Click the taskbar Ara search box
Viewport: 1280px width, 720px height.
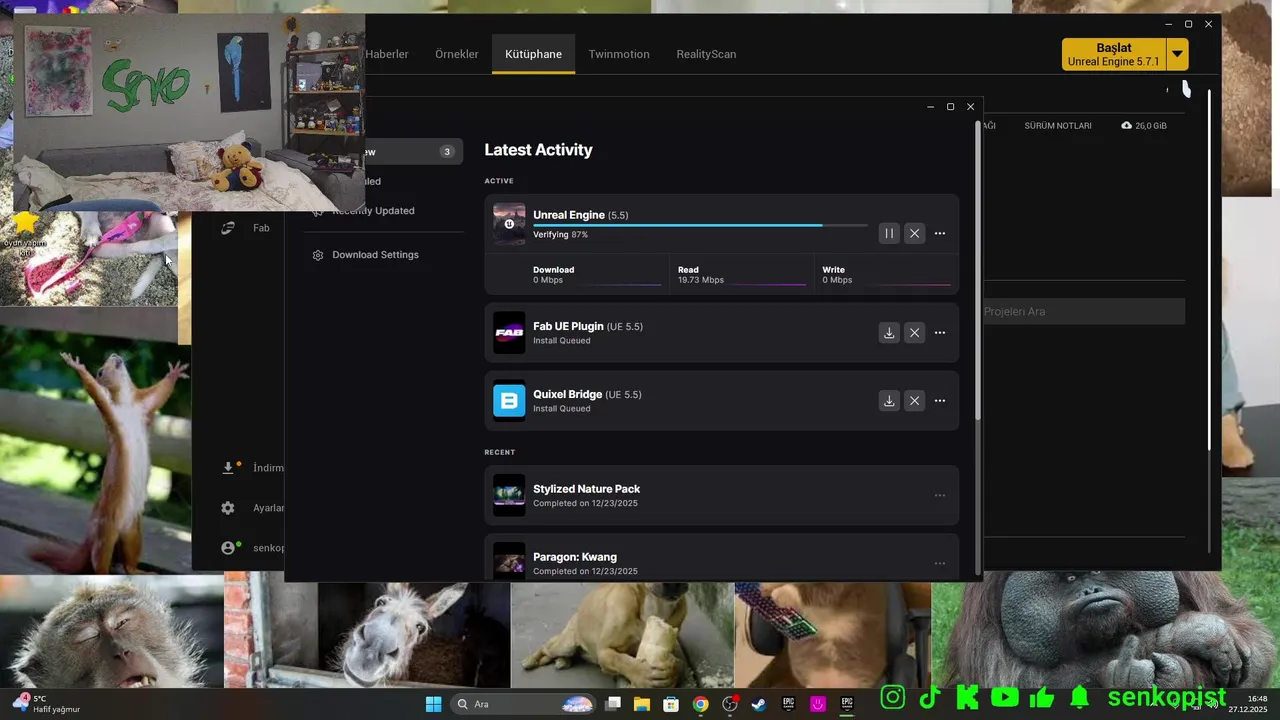(524, 704)
